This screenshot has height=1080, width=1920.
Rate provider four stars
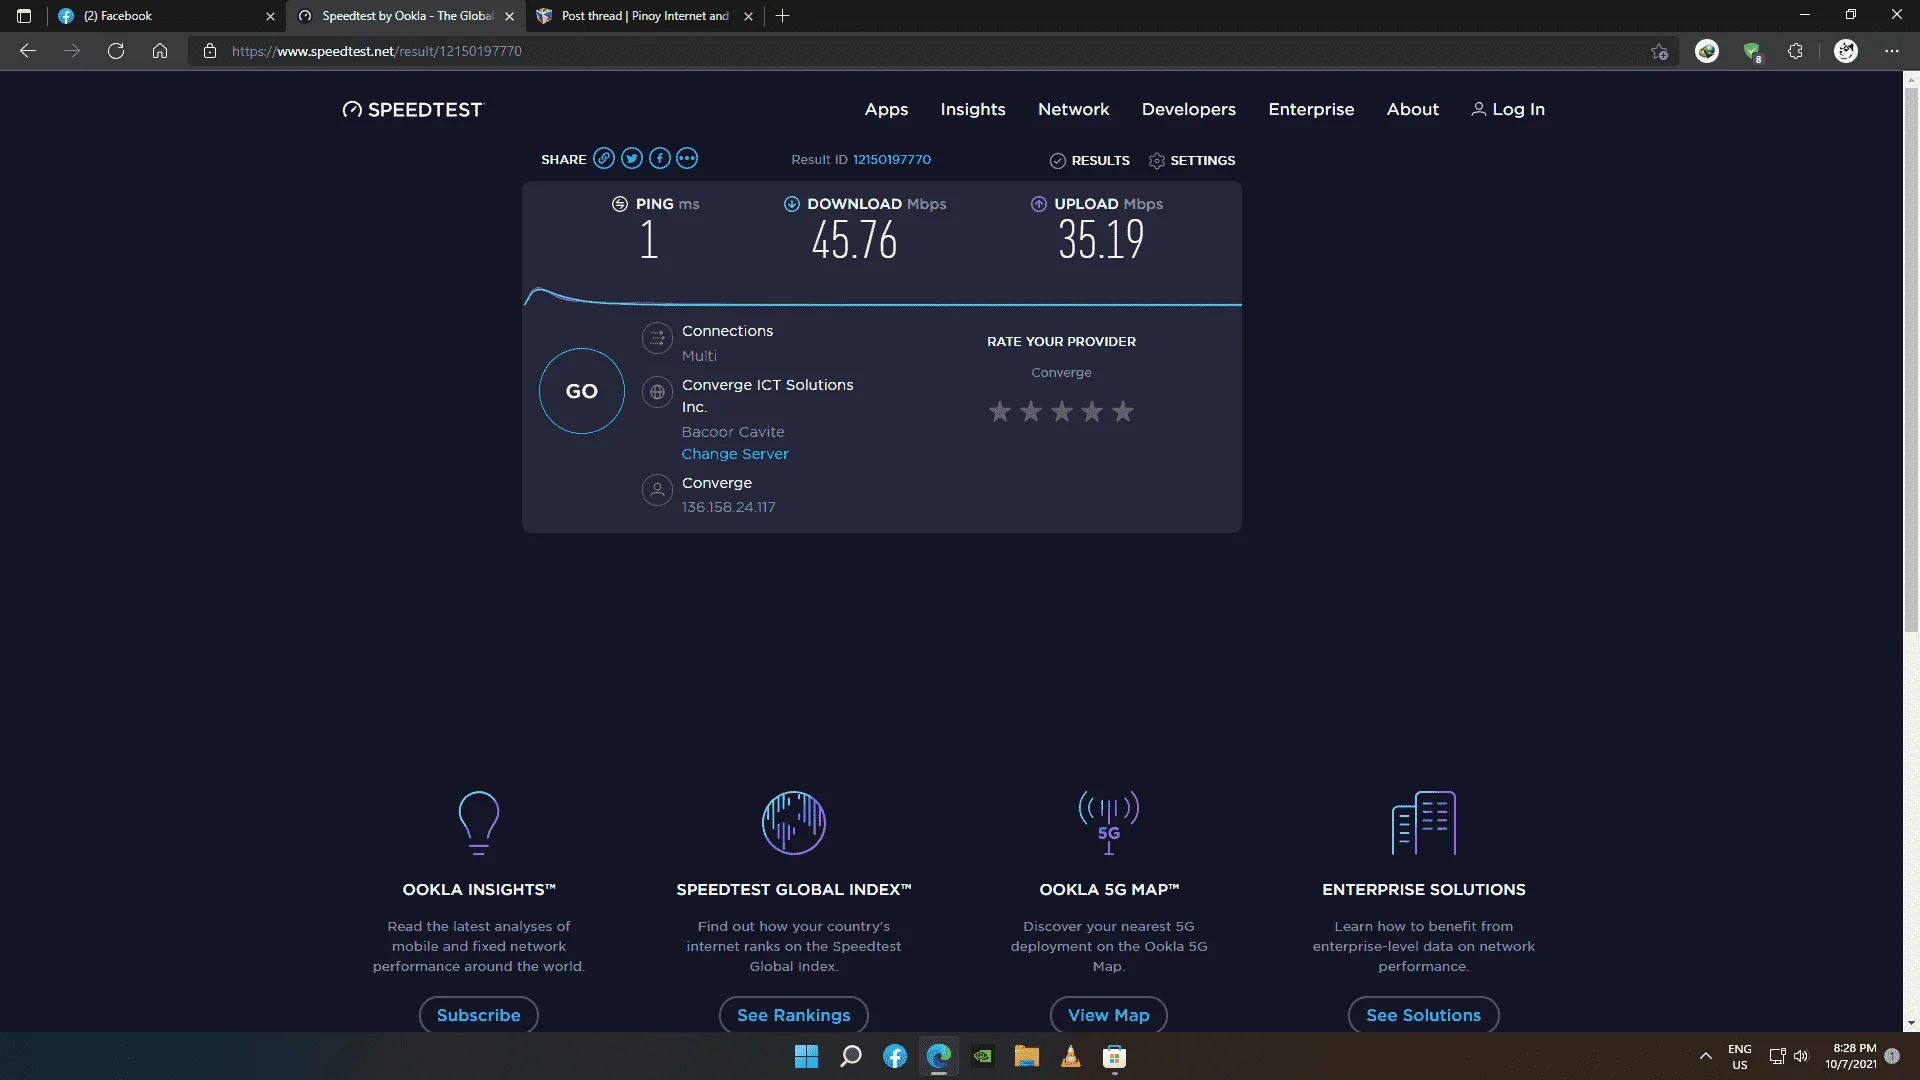pos(1092,411)
